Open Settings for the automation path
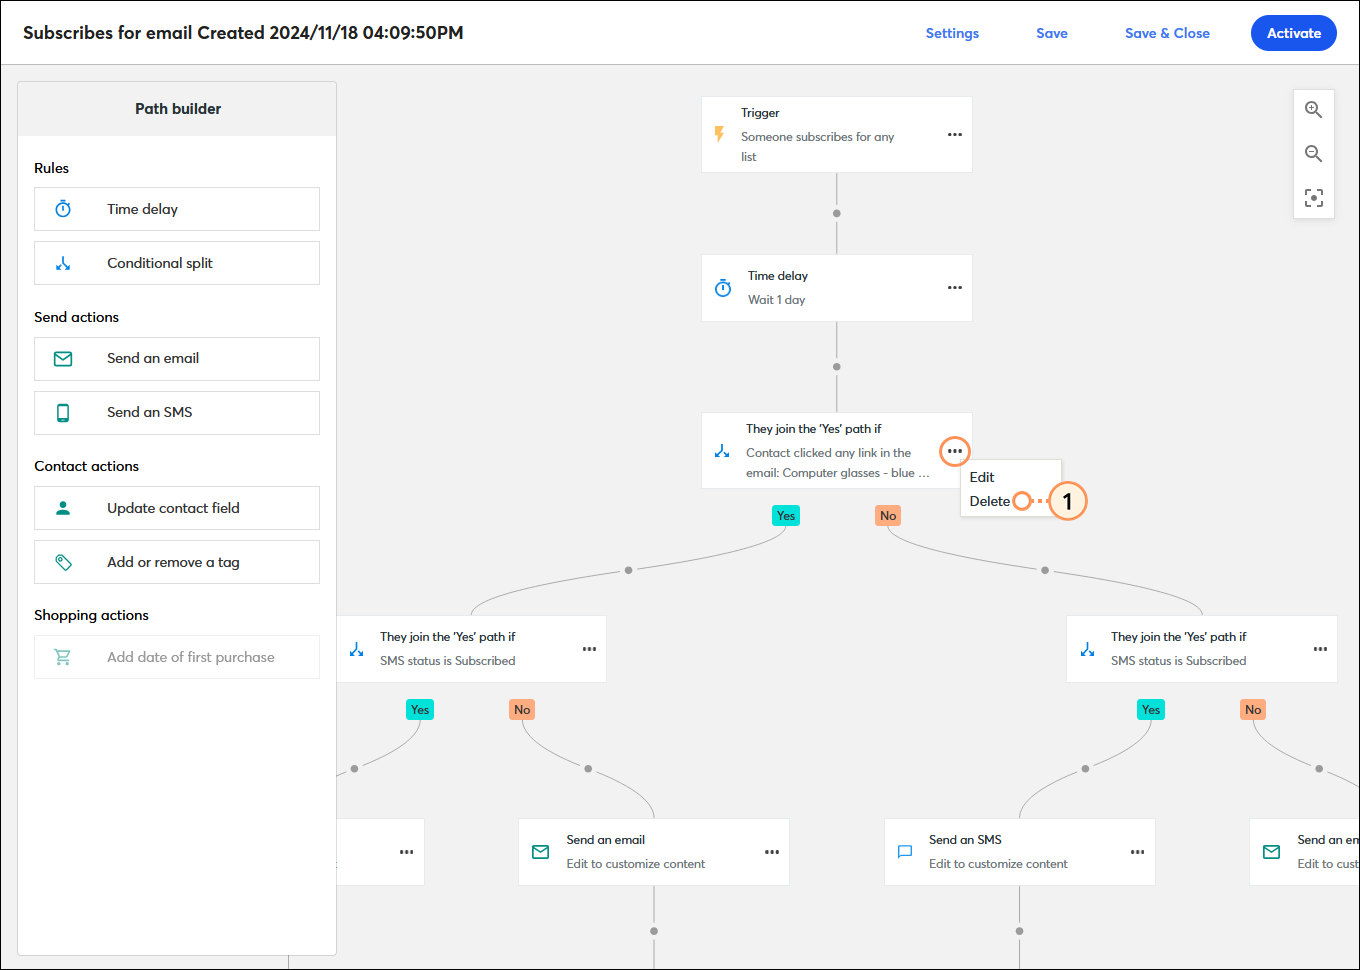Screen dimensions: 1360x970 952,33
